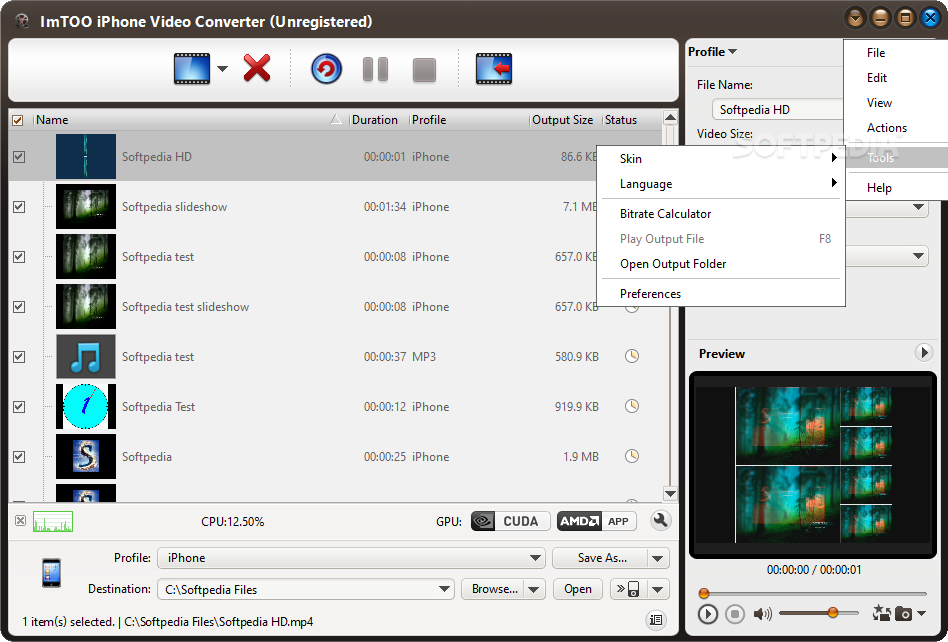This screenshot has width=948, height=642.
Task: Open the File menu
Action: pyautogui.click(x=875, y=53)
